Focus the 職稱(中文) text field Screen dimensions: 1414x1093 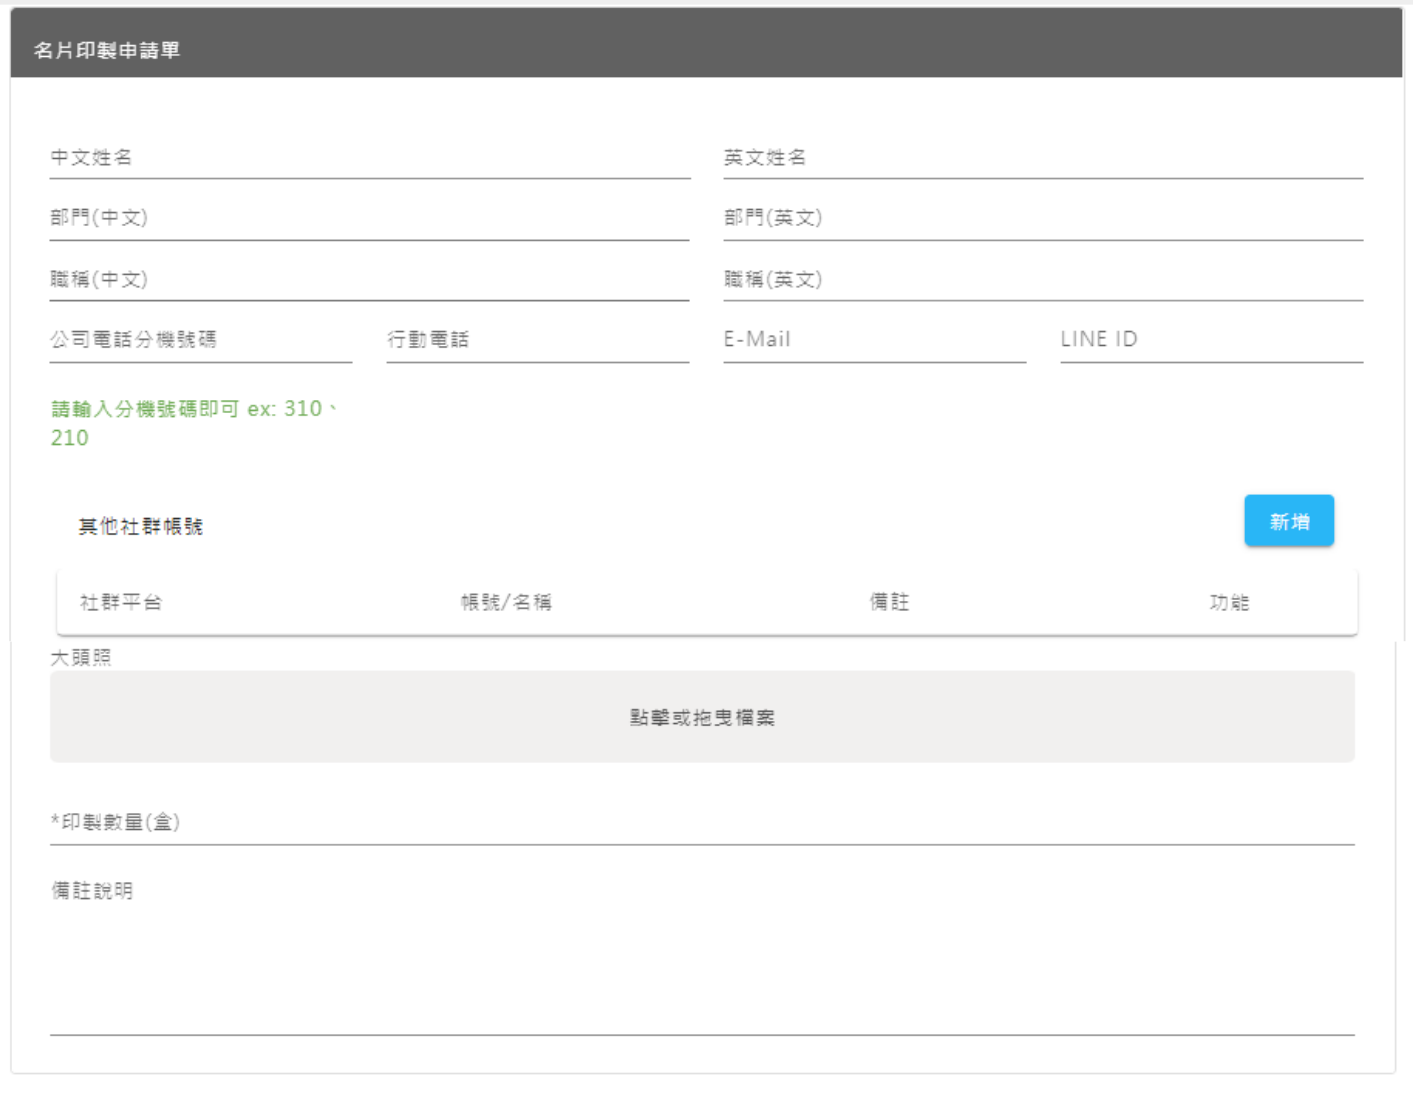tap(369, 280)
